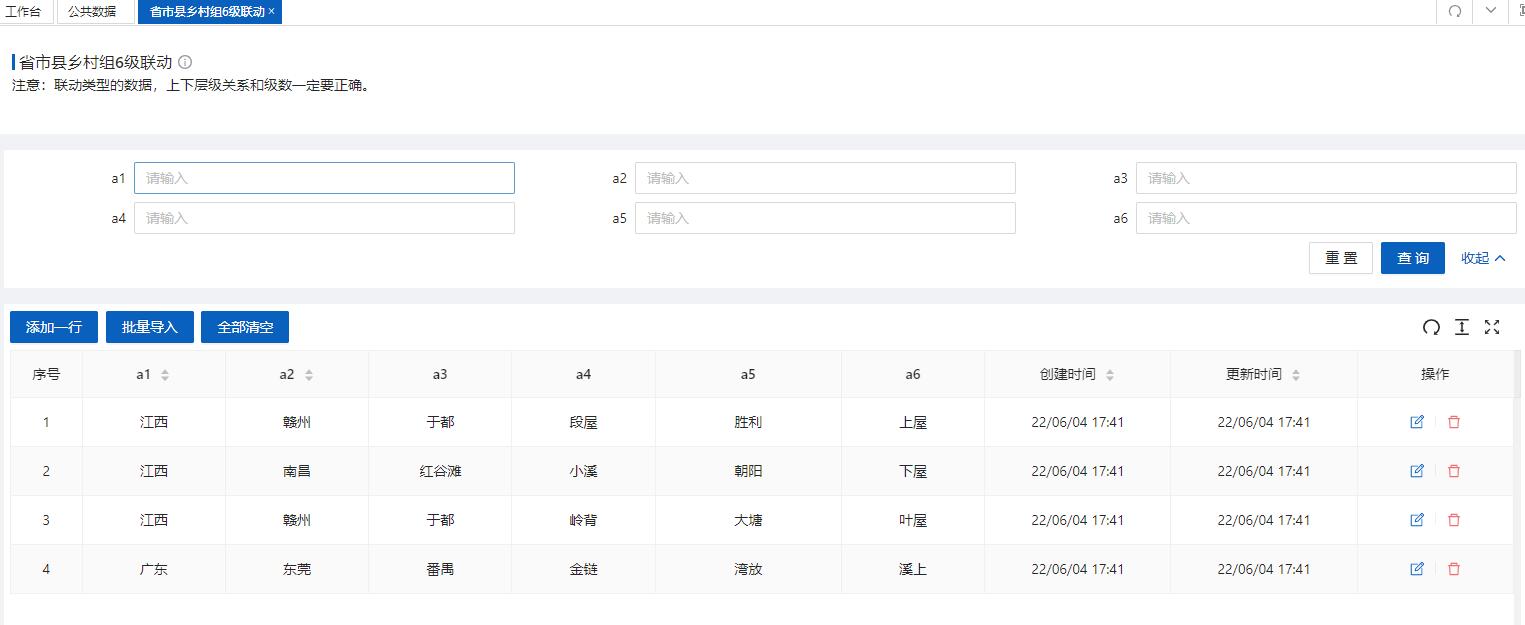
Task: Delete the row with 段屋
Action: [1454, 422]
